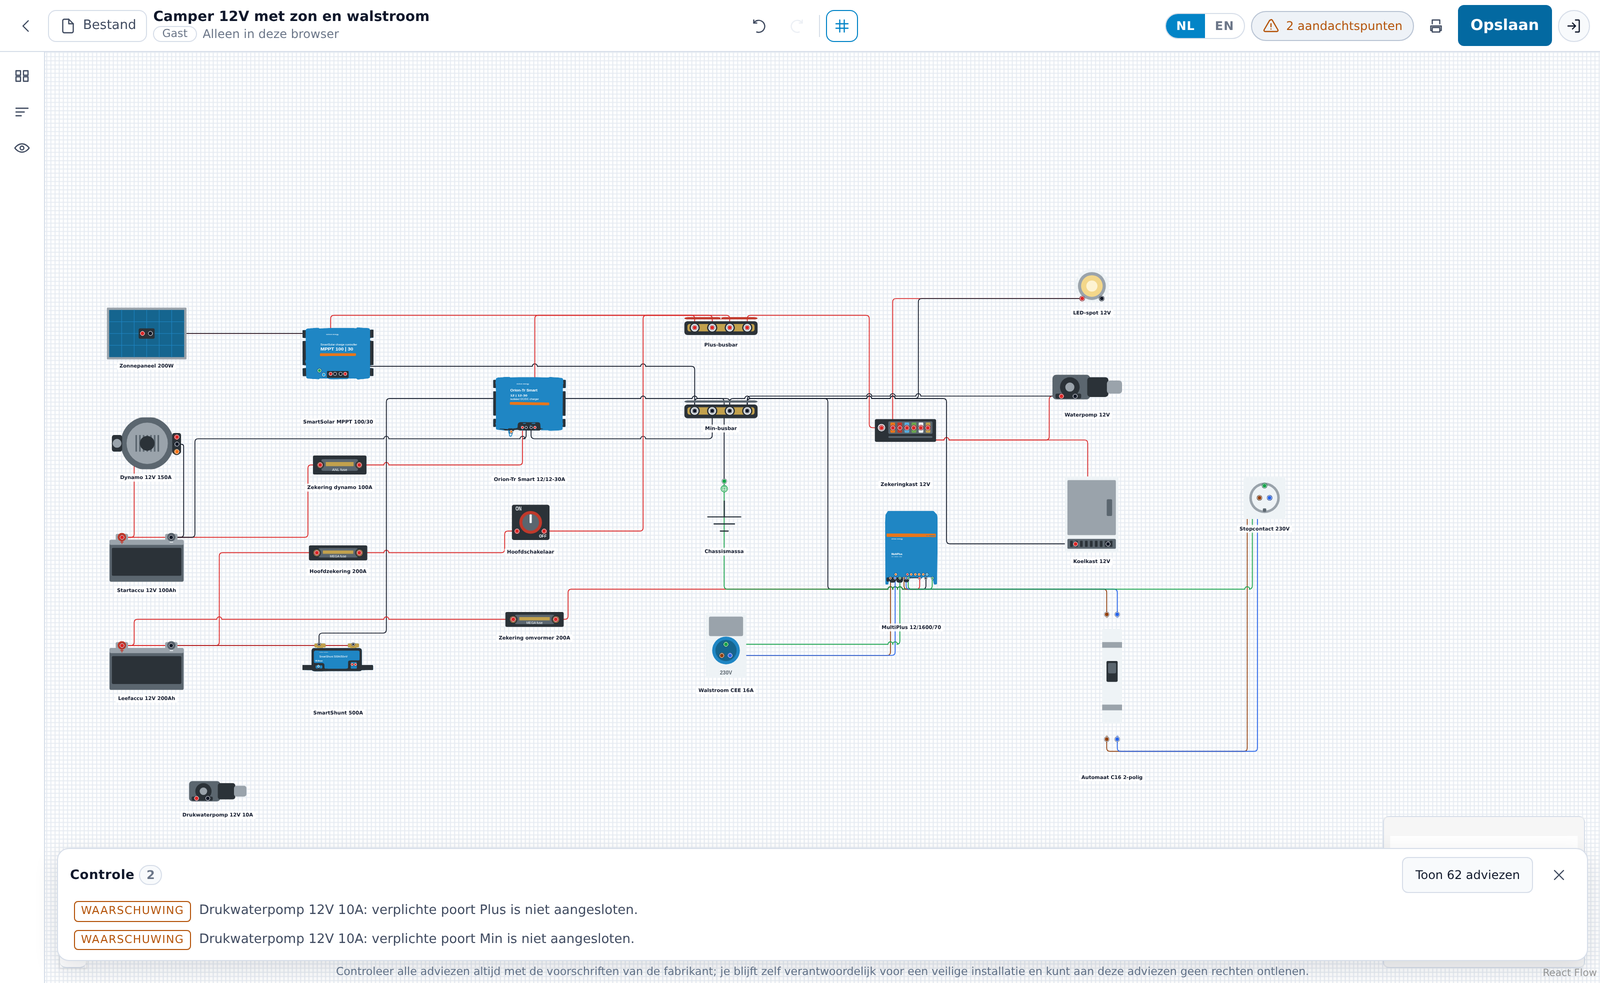This screenshot has width=1600, height=983.
Task: Go back using the left arrow
Action: click(x=26, y=26)
